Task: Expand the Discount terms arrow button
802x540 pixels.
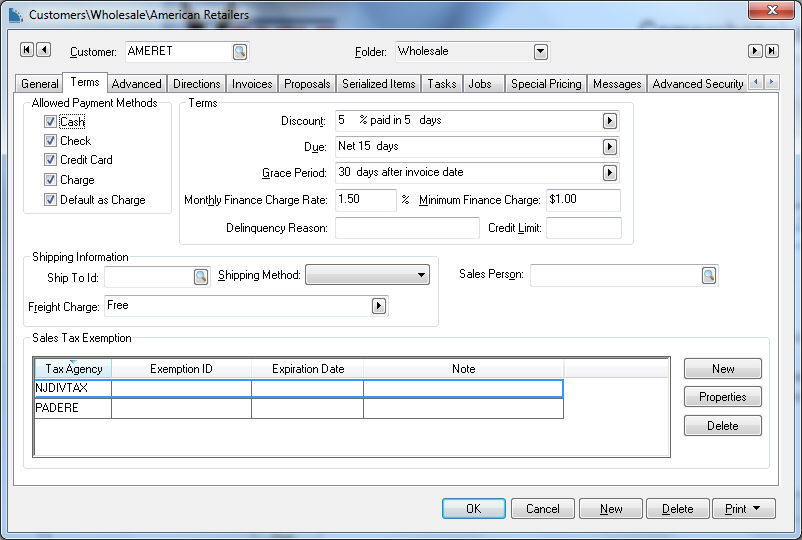Action: pyautogui.click(x=609, y=121)
